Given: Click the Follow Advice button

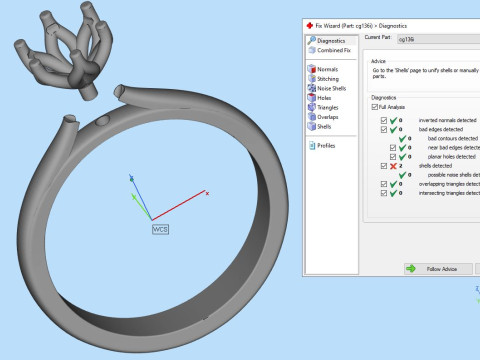Looking at the screenshot, I should click(x=438, y=269).
